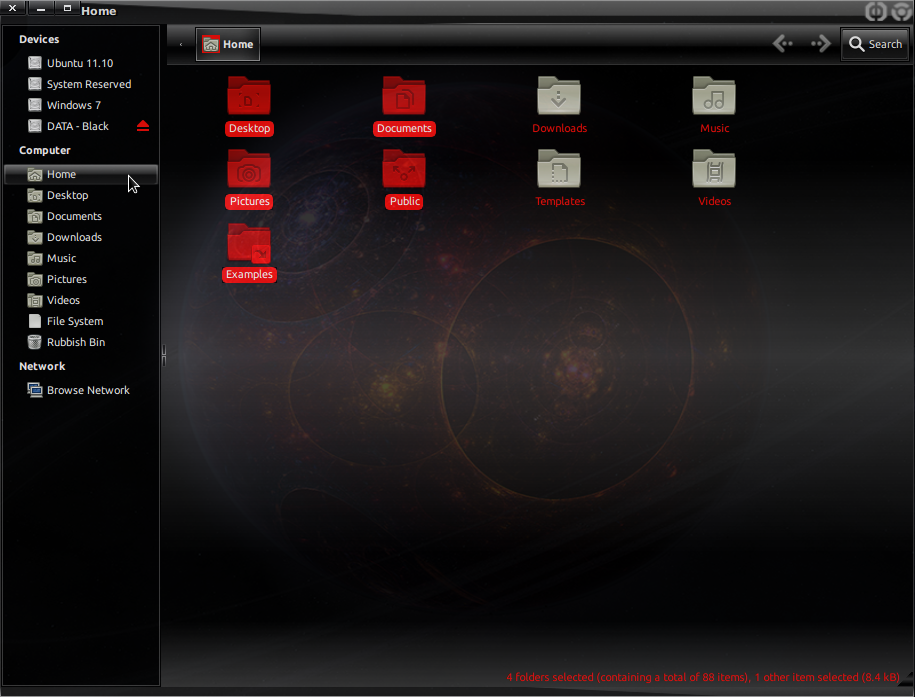
Task: Go to Pictures in the sidebar
Action: pyautogui.click(x=81, y=279)
